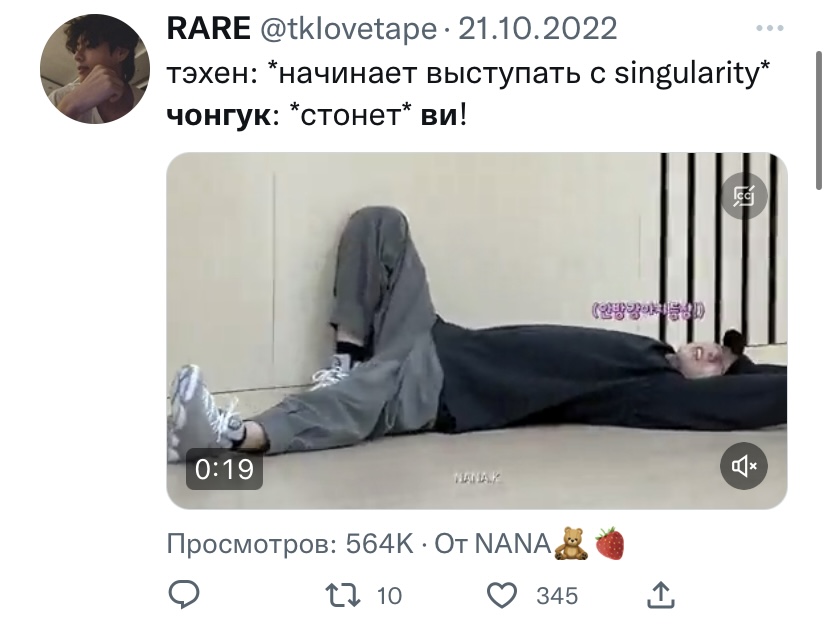Open the 21.10.2022 tweet date link
This screenshot has height=625, width=828.
coord(538,29)
